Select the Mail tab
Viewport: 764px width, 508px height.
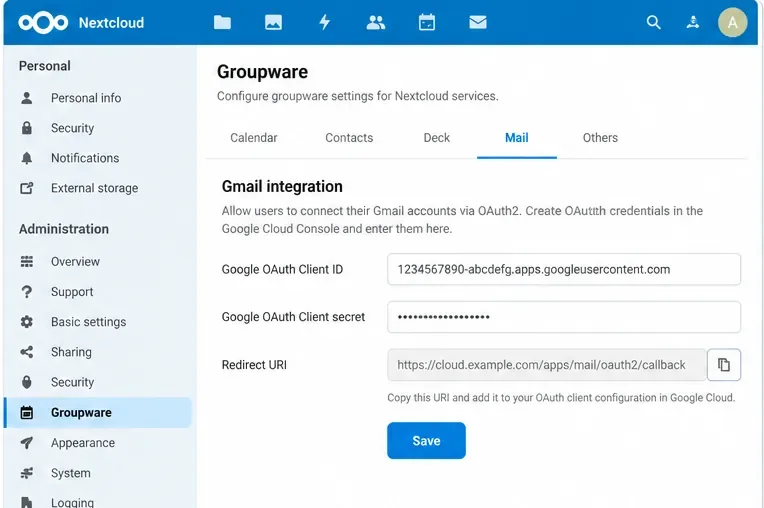516,138
